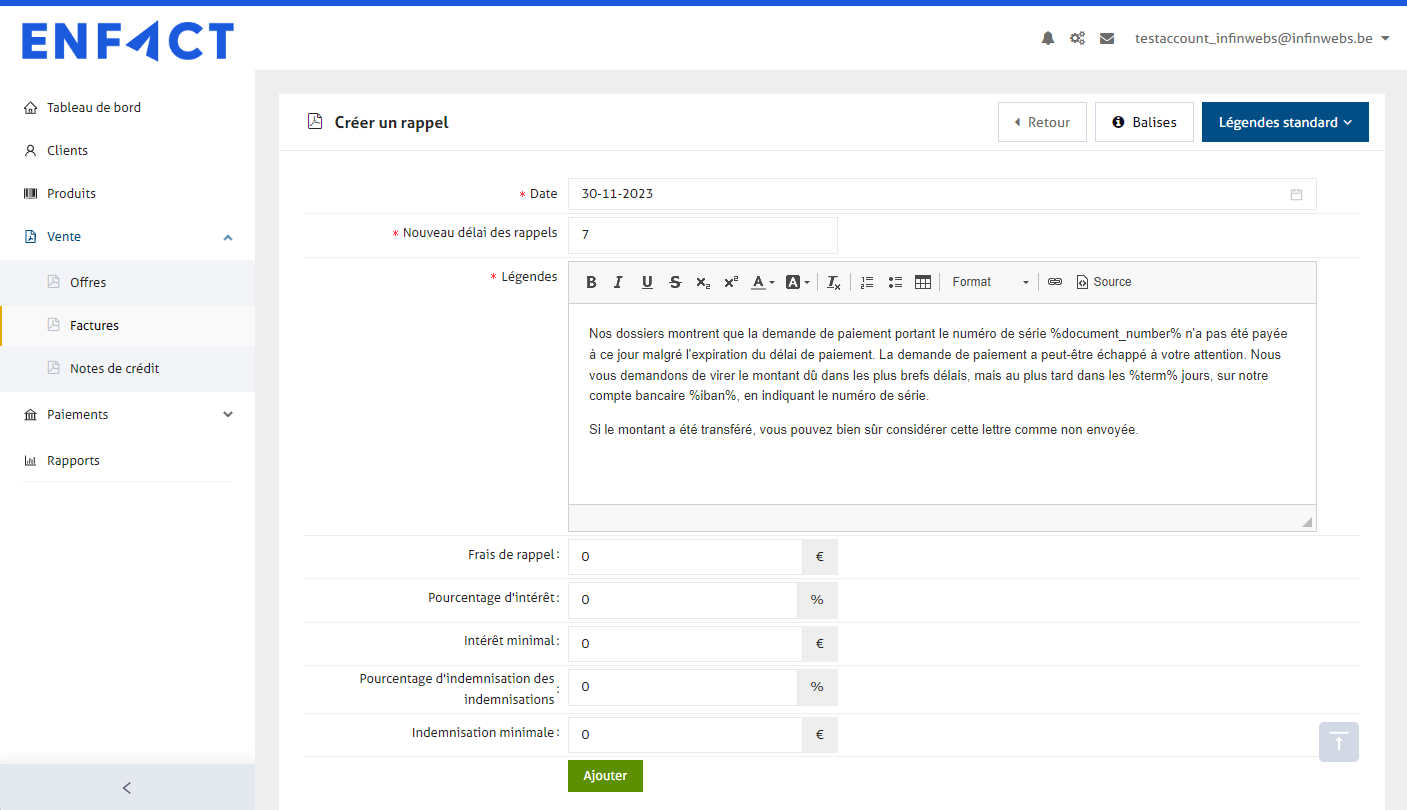Open the Format dropdown in editor
The width and height of the screenshot is (1407, 810).
click(x=989, y=282)
